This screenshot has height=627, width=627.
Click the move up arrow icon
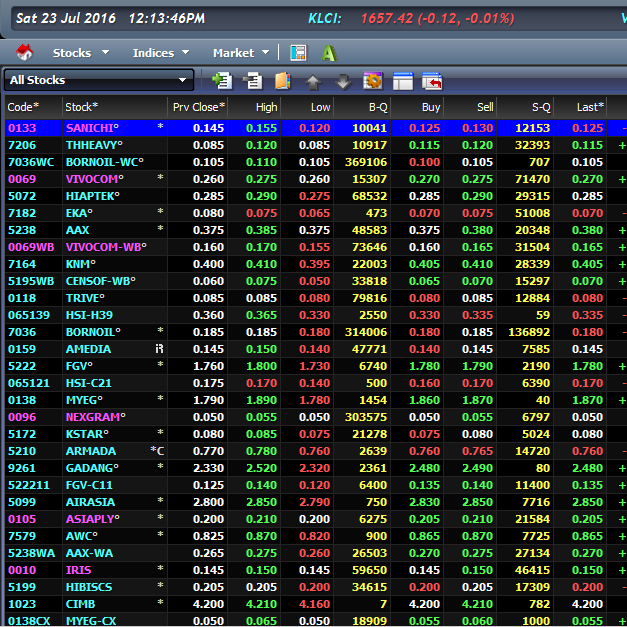(x=313, y=82)
